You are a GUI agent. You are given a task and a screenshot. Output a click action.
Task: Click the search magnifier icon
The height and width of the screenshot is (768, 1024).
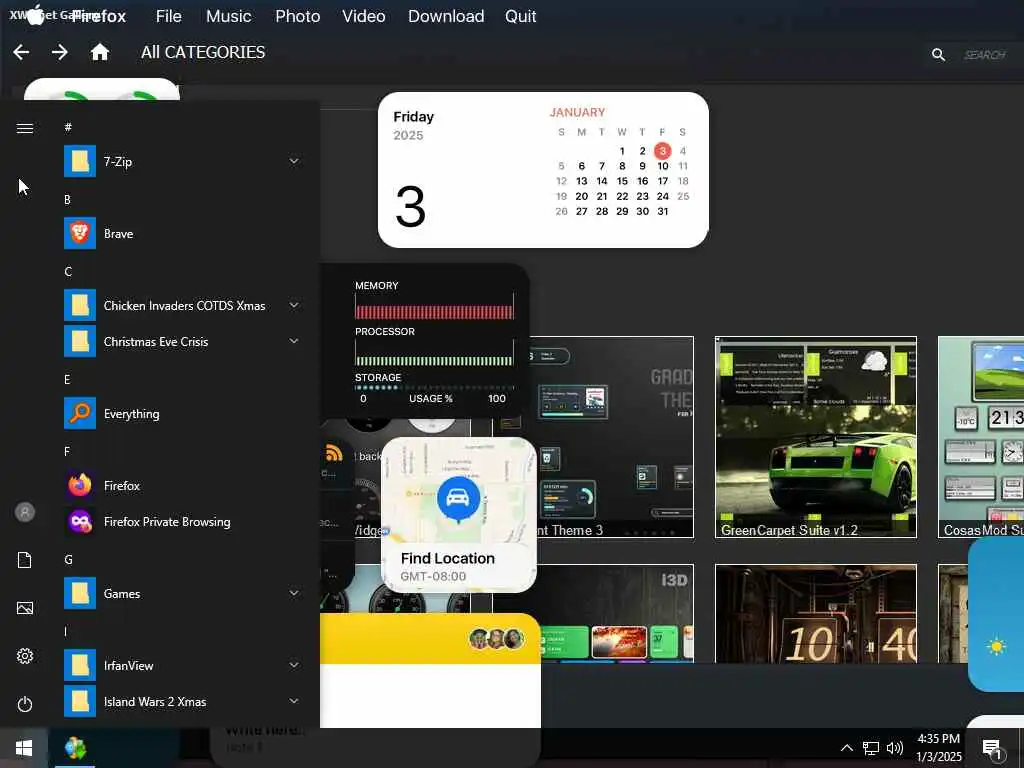click(x=938, y=55)
